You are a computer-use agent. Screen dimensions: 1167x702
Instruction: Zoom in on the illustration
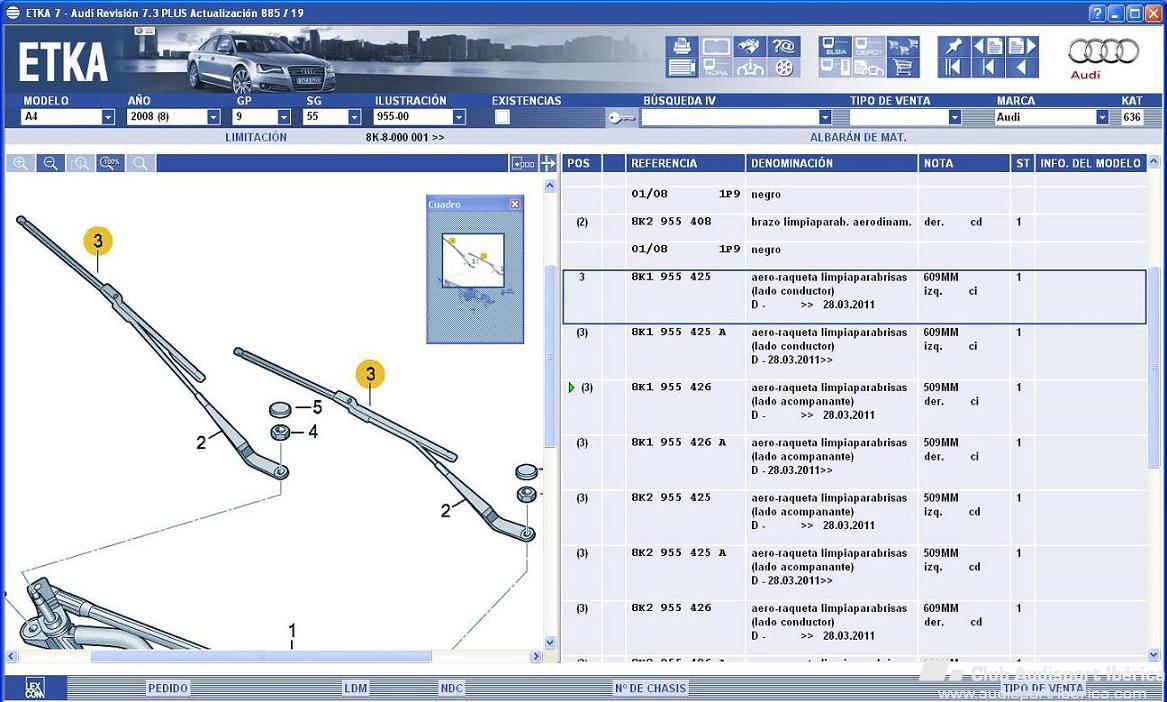[21, 163]
